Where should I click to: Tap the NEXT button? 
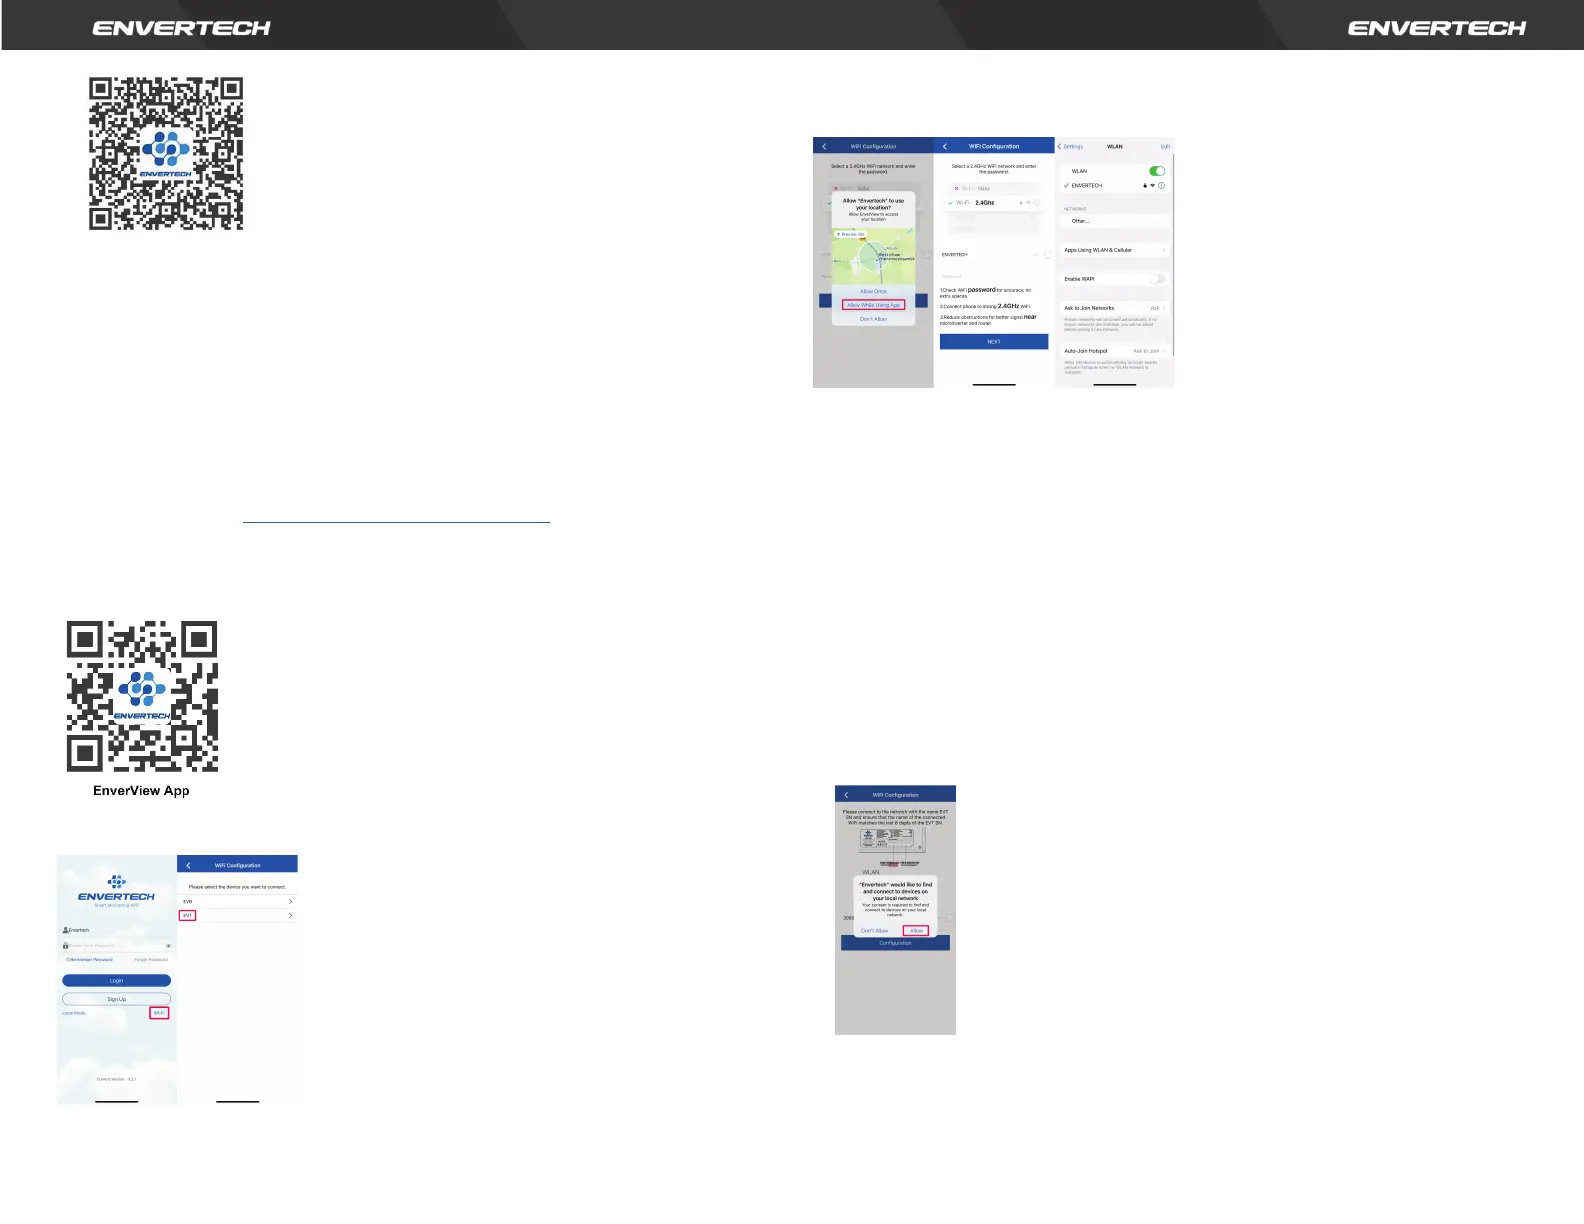pyautogui.click(x=994, y=342)
